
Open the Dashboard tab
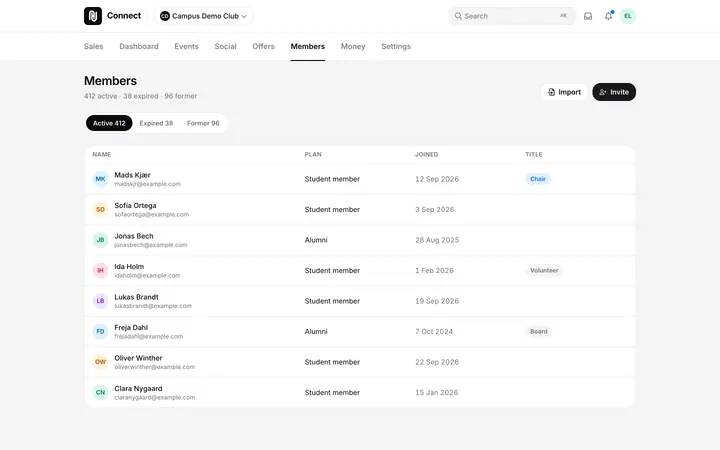(x=139, y=46)
